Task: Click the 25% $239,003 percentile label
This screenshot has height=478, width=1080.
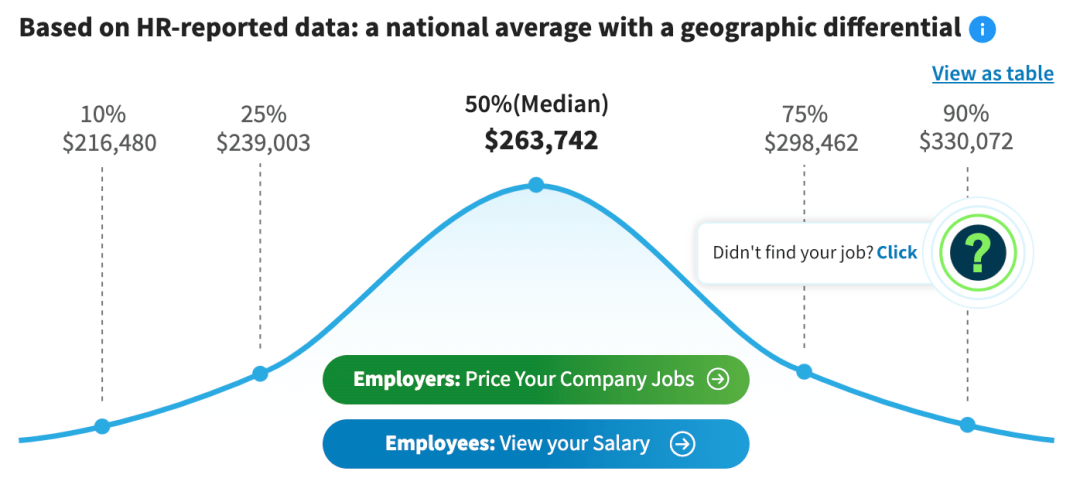Action: tap(263, 130)
